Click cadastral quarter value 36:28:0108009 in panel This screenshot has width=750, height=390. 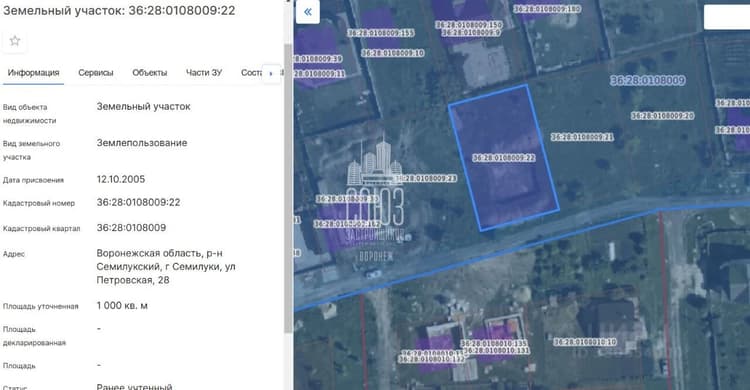[x=131, y=228]
